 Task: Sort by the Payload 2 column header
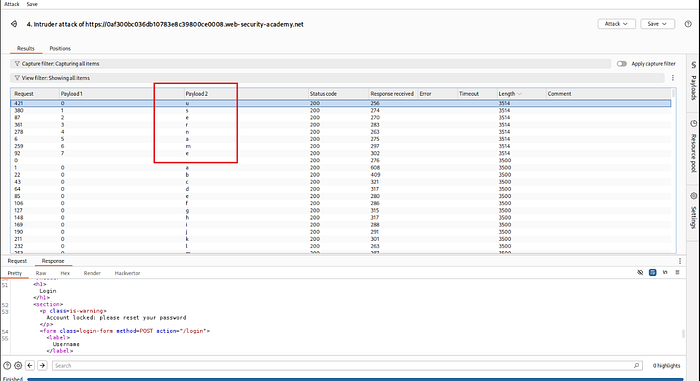coord(246,94)
